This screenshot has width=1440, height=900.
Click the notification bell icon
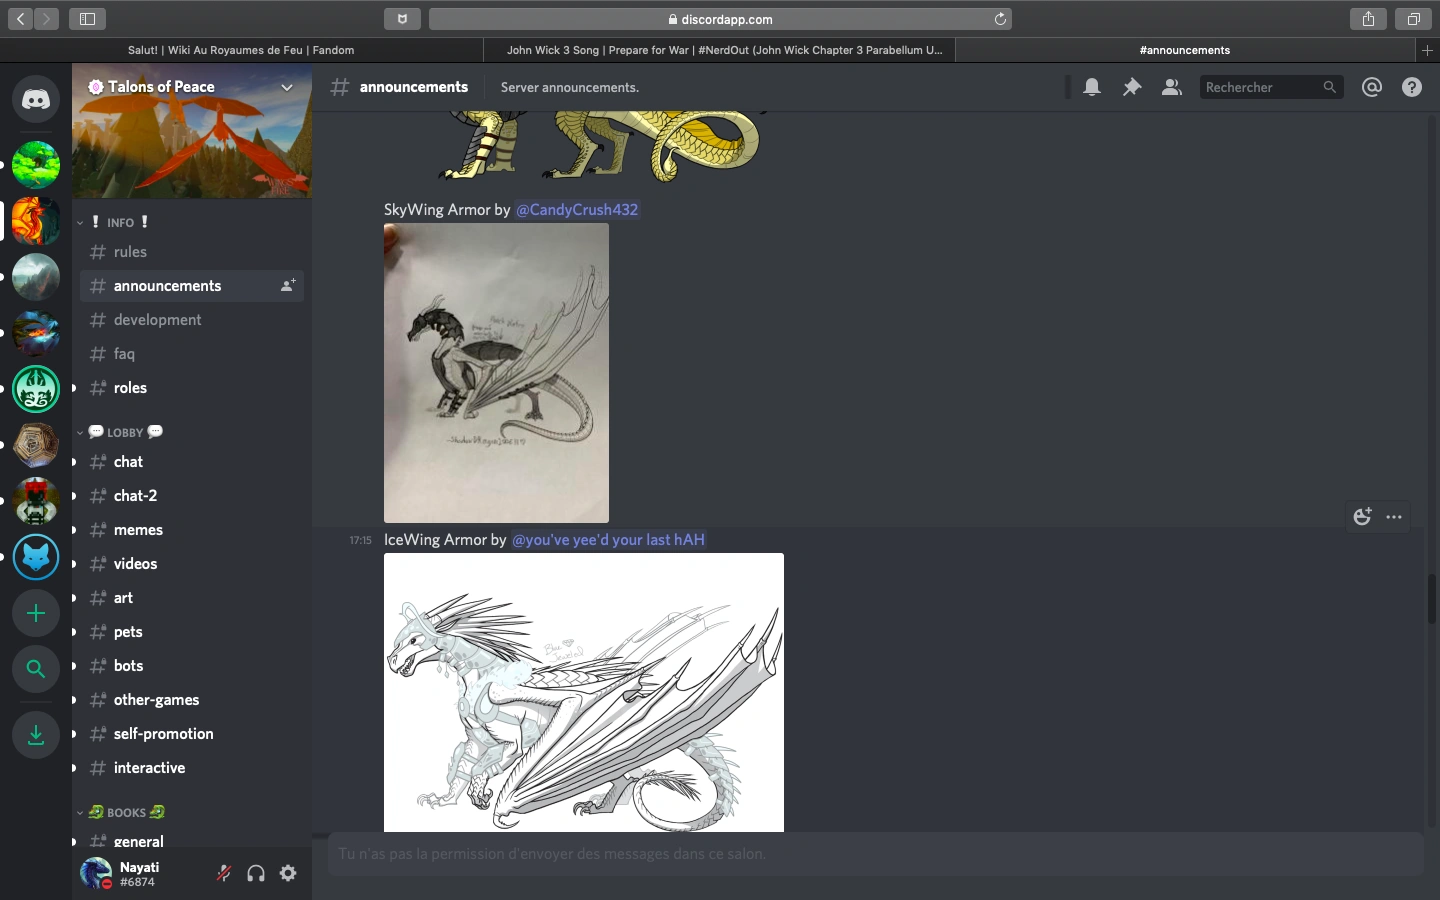click(1092, 88)
